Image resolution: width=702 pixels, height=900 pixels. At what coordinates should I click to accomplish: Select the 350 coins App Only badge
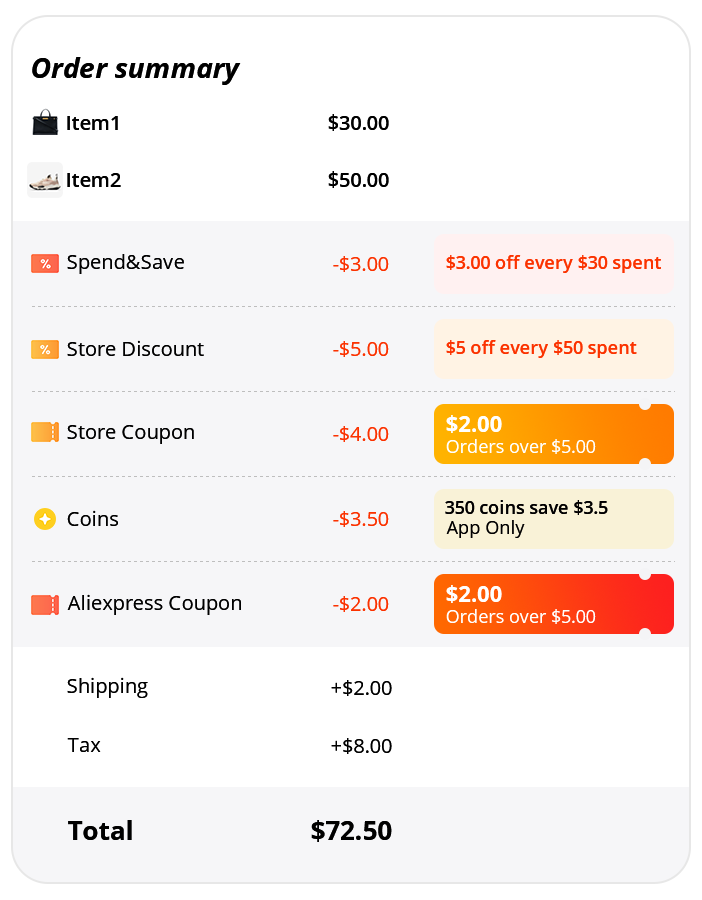click(553, 519)
